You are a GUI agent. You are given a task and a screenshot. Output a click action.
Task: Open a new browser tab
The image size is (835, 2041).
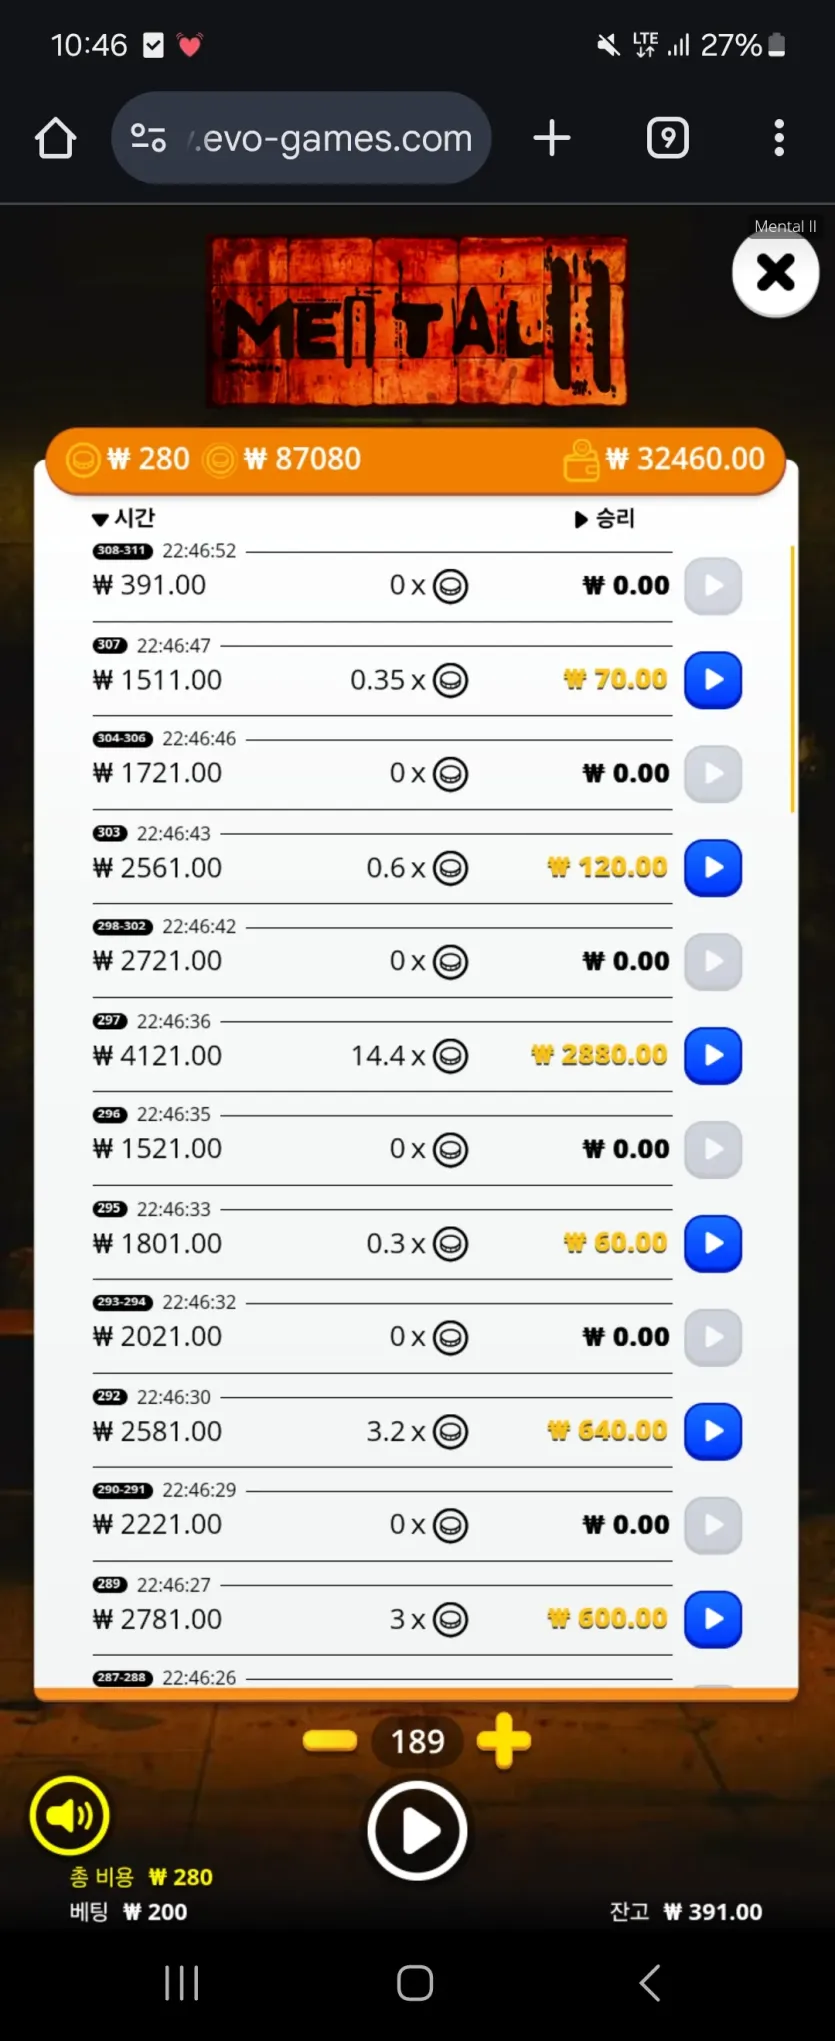[552, 138]
